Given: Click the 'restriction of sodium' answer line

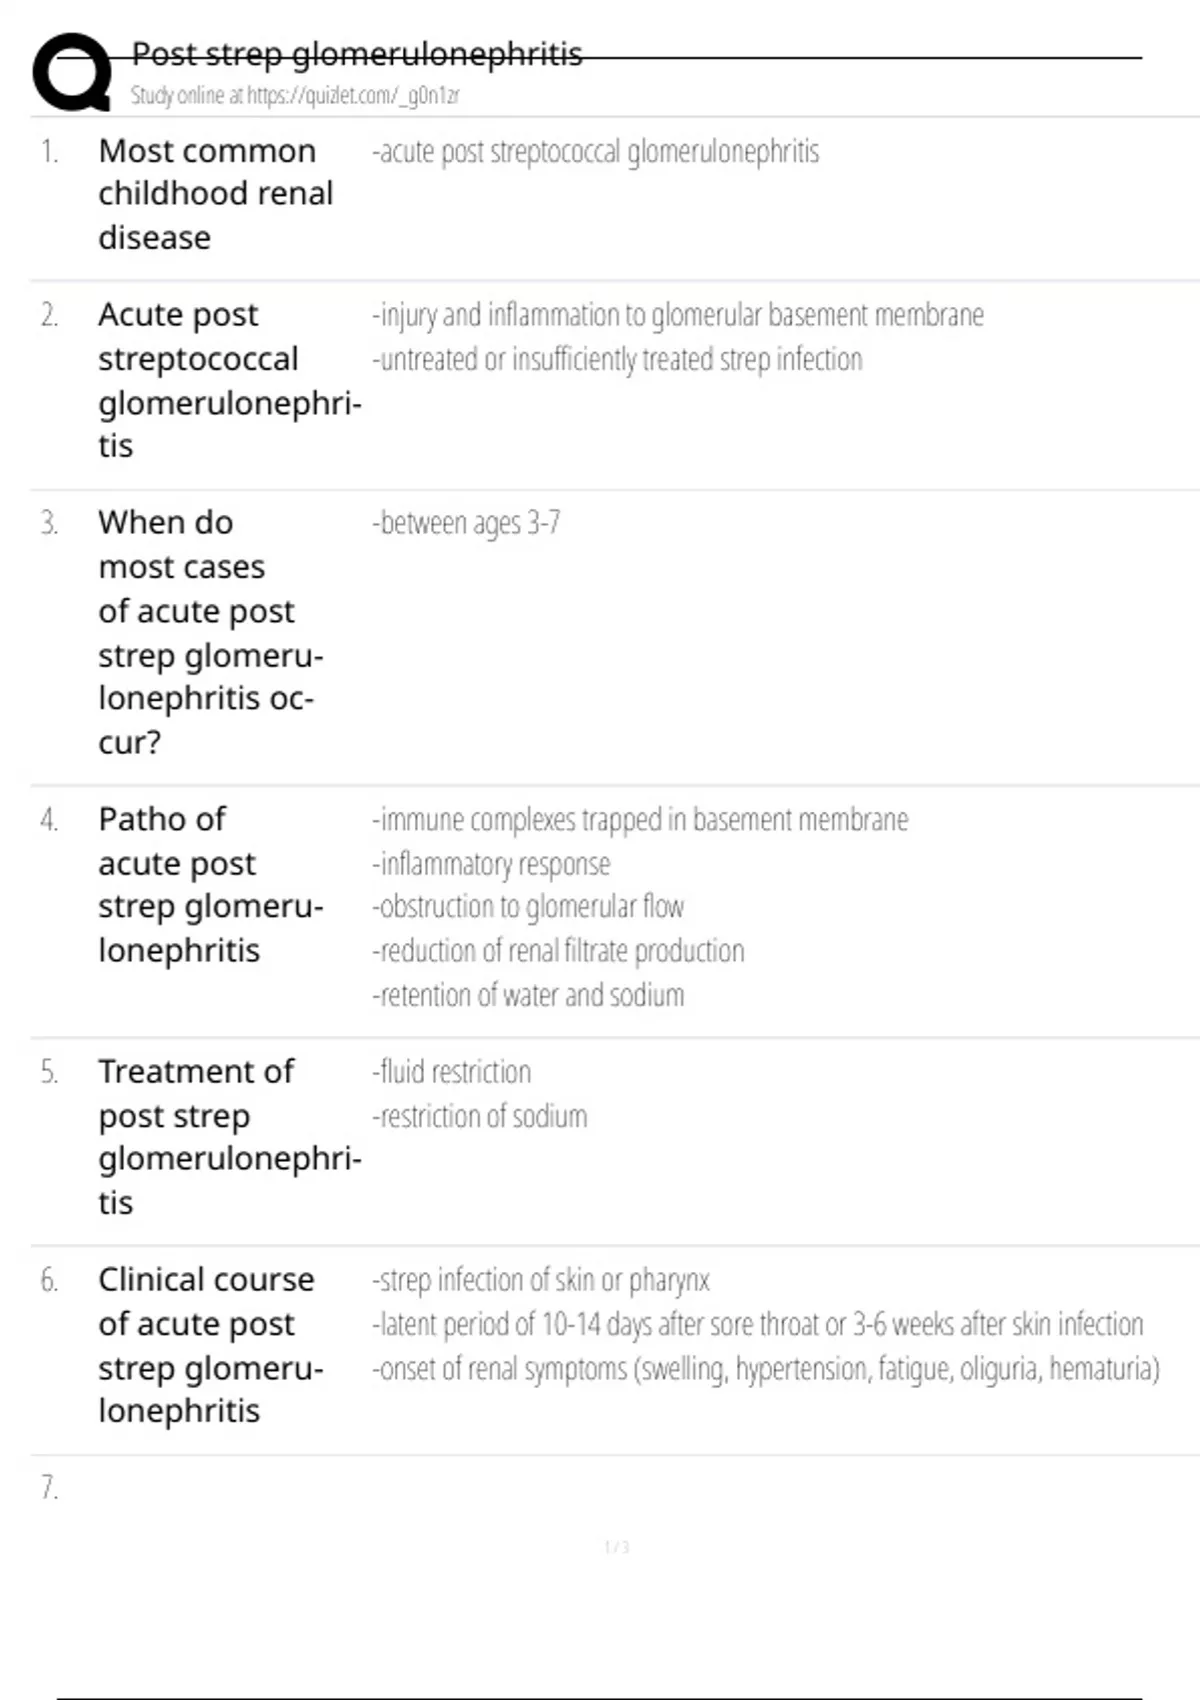Looking at the screenshot, I should pyautogui.click(x=480, y=1116).
